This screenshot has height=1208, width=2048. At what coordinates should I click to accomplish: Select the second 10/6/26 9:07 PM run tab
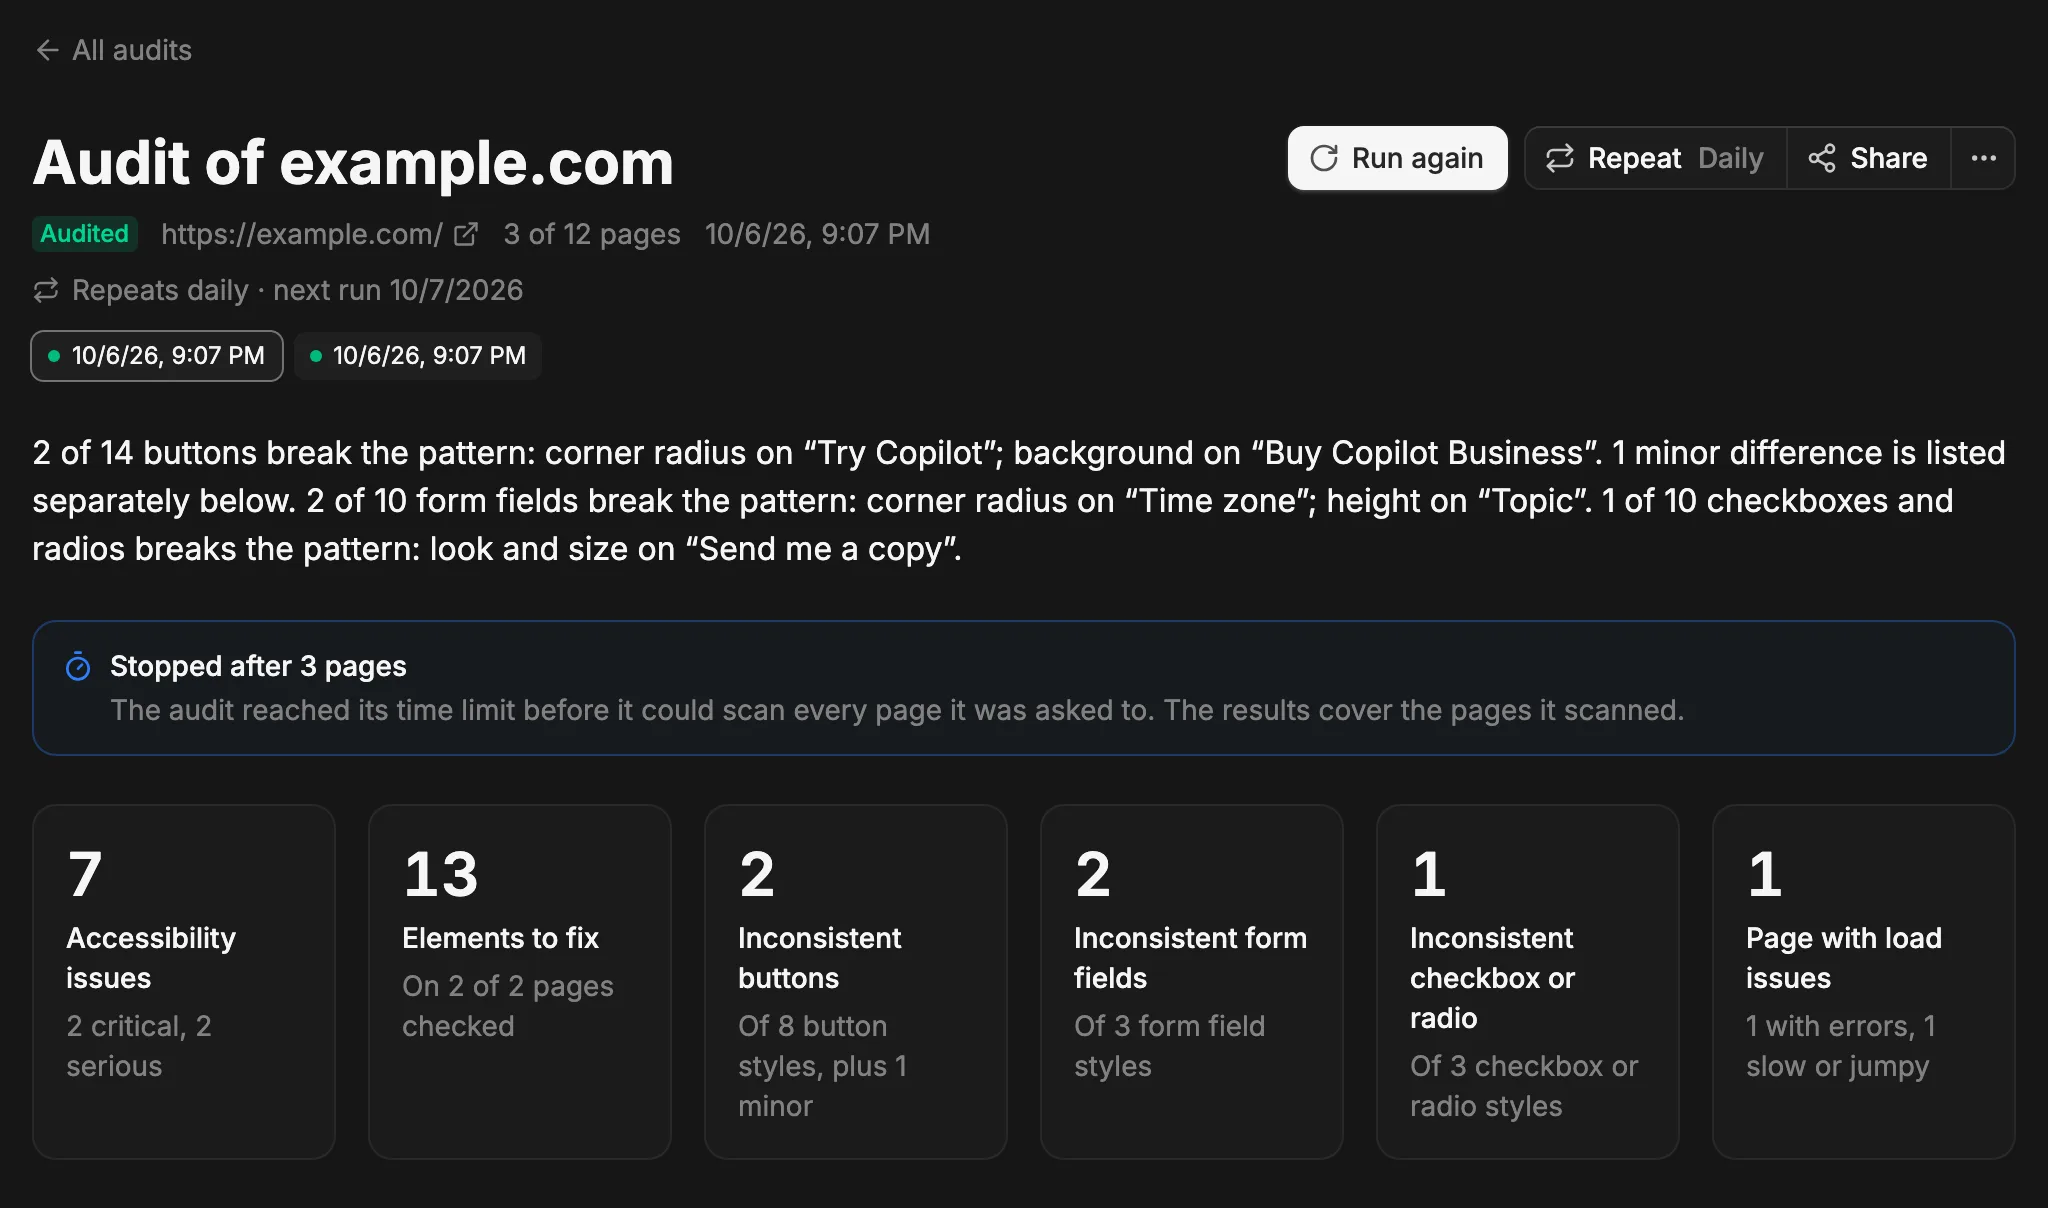[418, 356]
